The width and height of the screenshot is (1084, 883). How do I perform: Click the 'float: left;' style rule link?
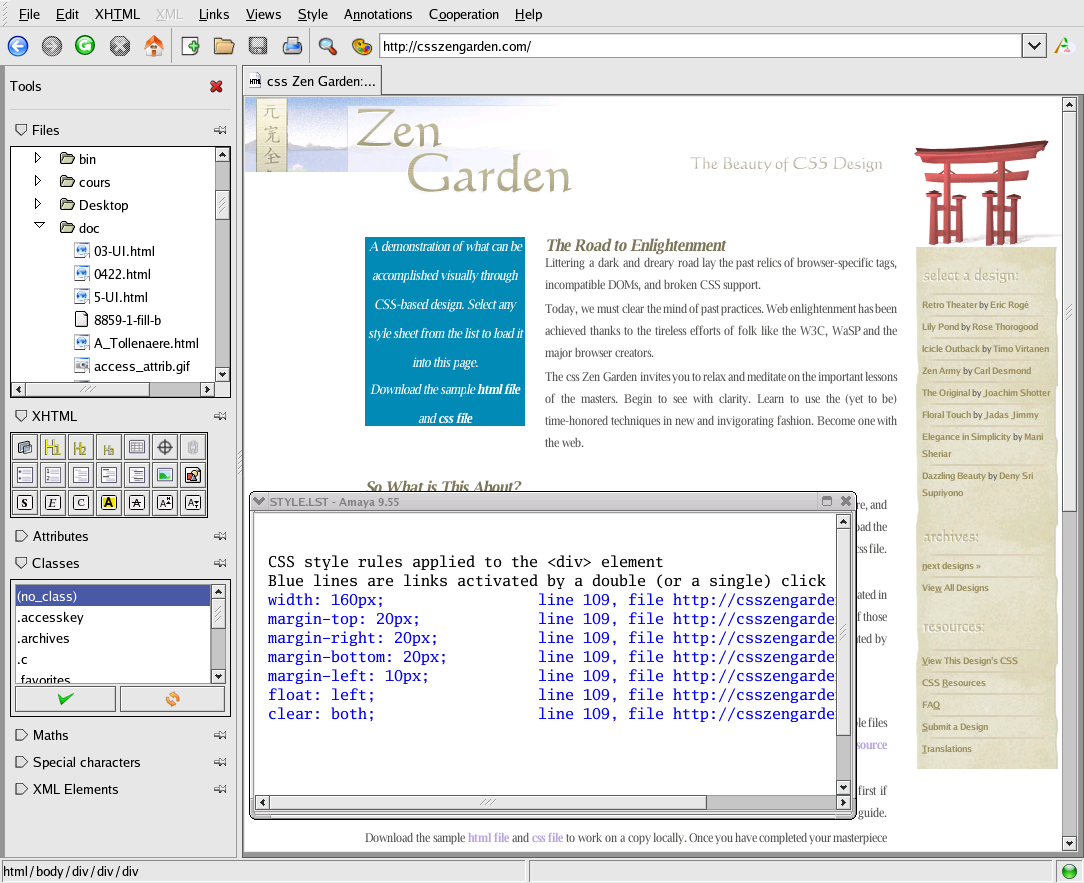click(x=321, y=695)
